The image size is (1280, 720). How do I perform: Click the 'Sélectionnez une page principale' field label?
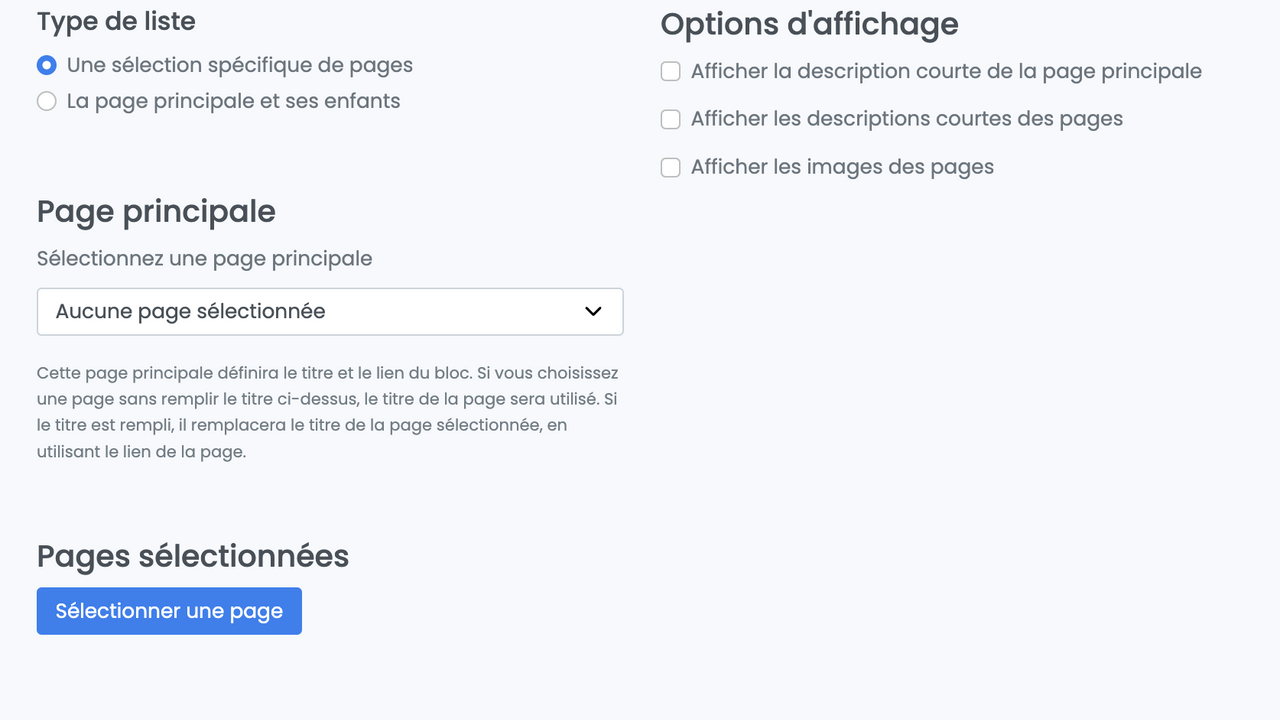point(204,259)
